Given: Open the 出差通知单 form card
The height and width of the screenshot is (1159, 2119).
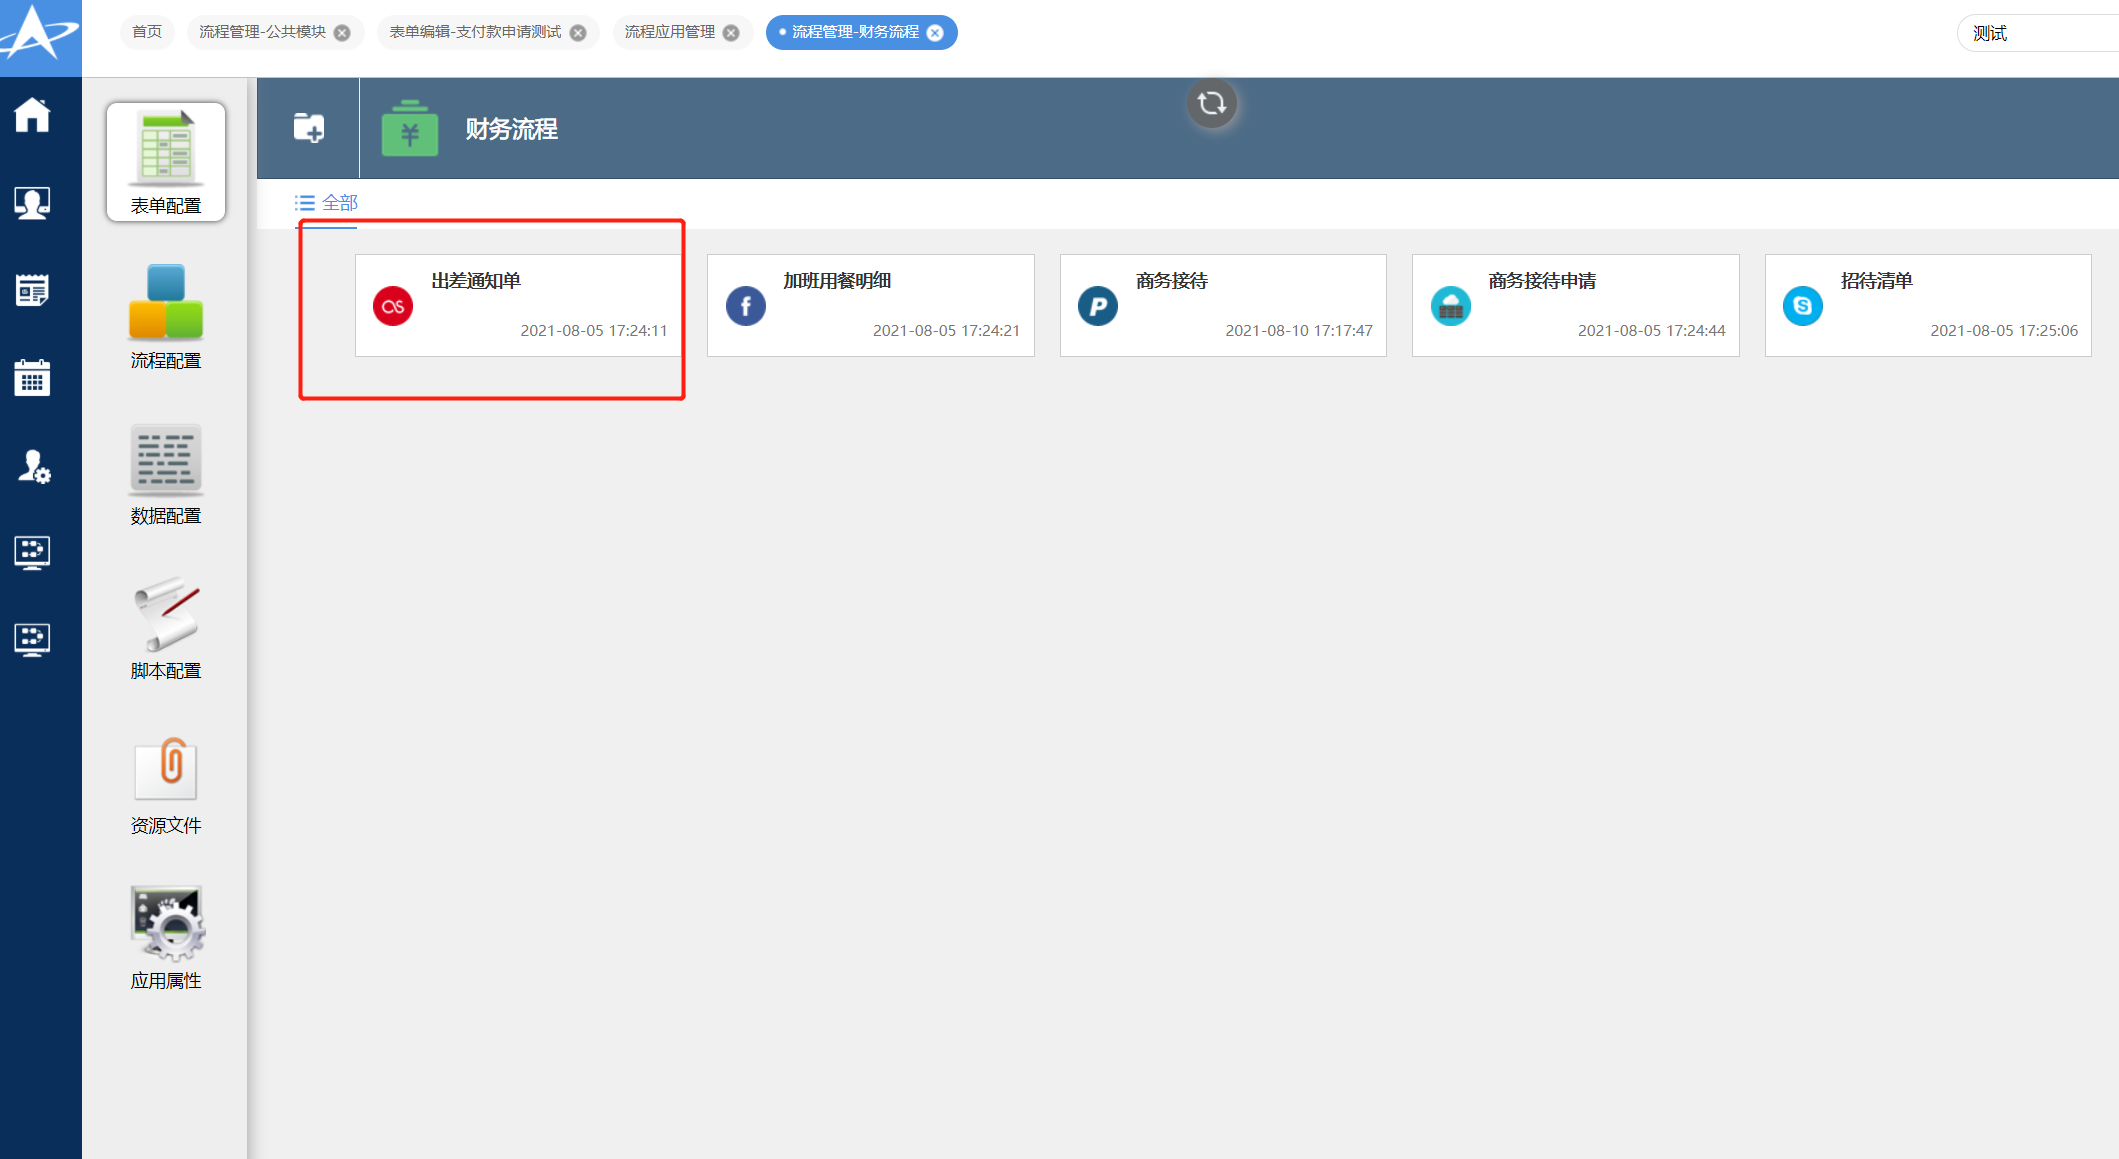Looking at the screenshot, I should pos(518,305).
